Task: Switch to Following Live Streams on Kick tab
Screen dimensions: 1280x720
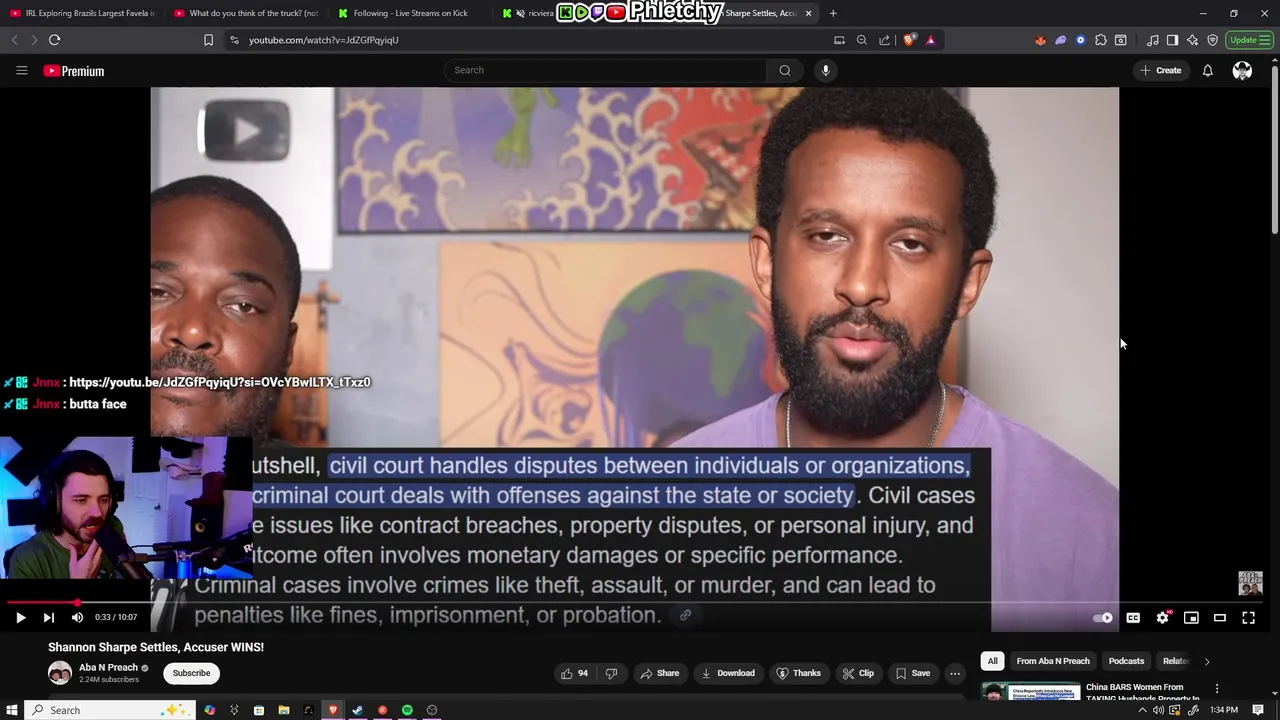Action: pos(410,13)
